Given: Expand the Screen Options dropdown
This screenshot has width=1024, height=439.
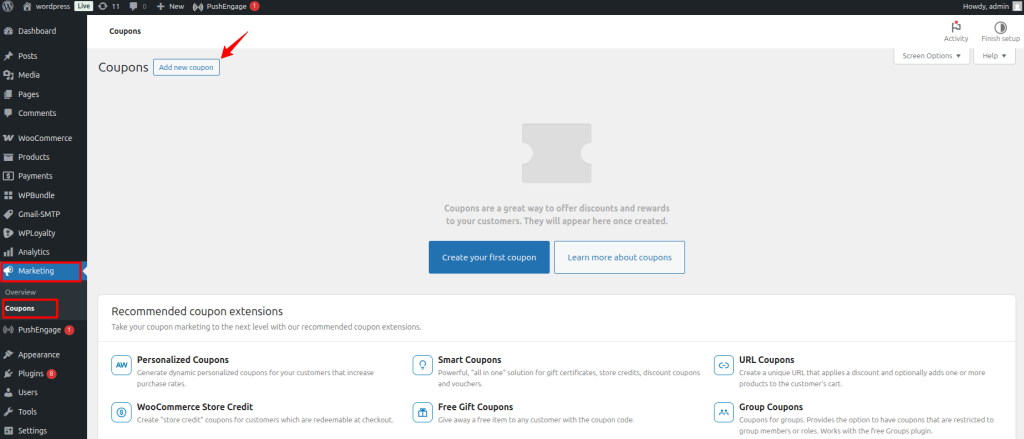Looking at the screenshot, I should (931, 56).
